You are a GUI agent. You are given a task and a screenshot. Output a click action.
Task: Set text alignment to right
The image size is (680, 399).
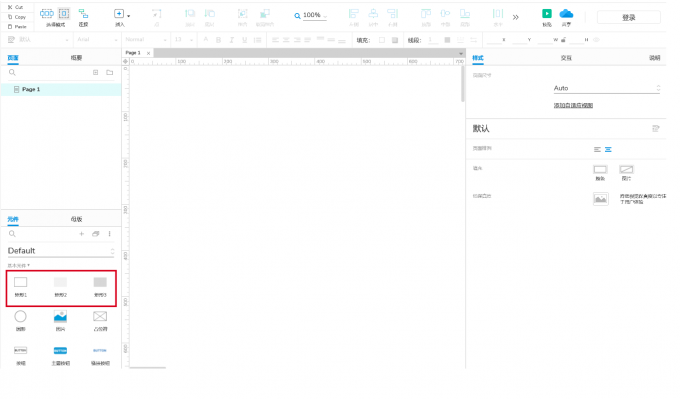click(x=297, y=40)
